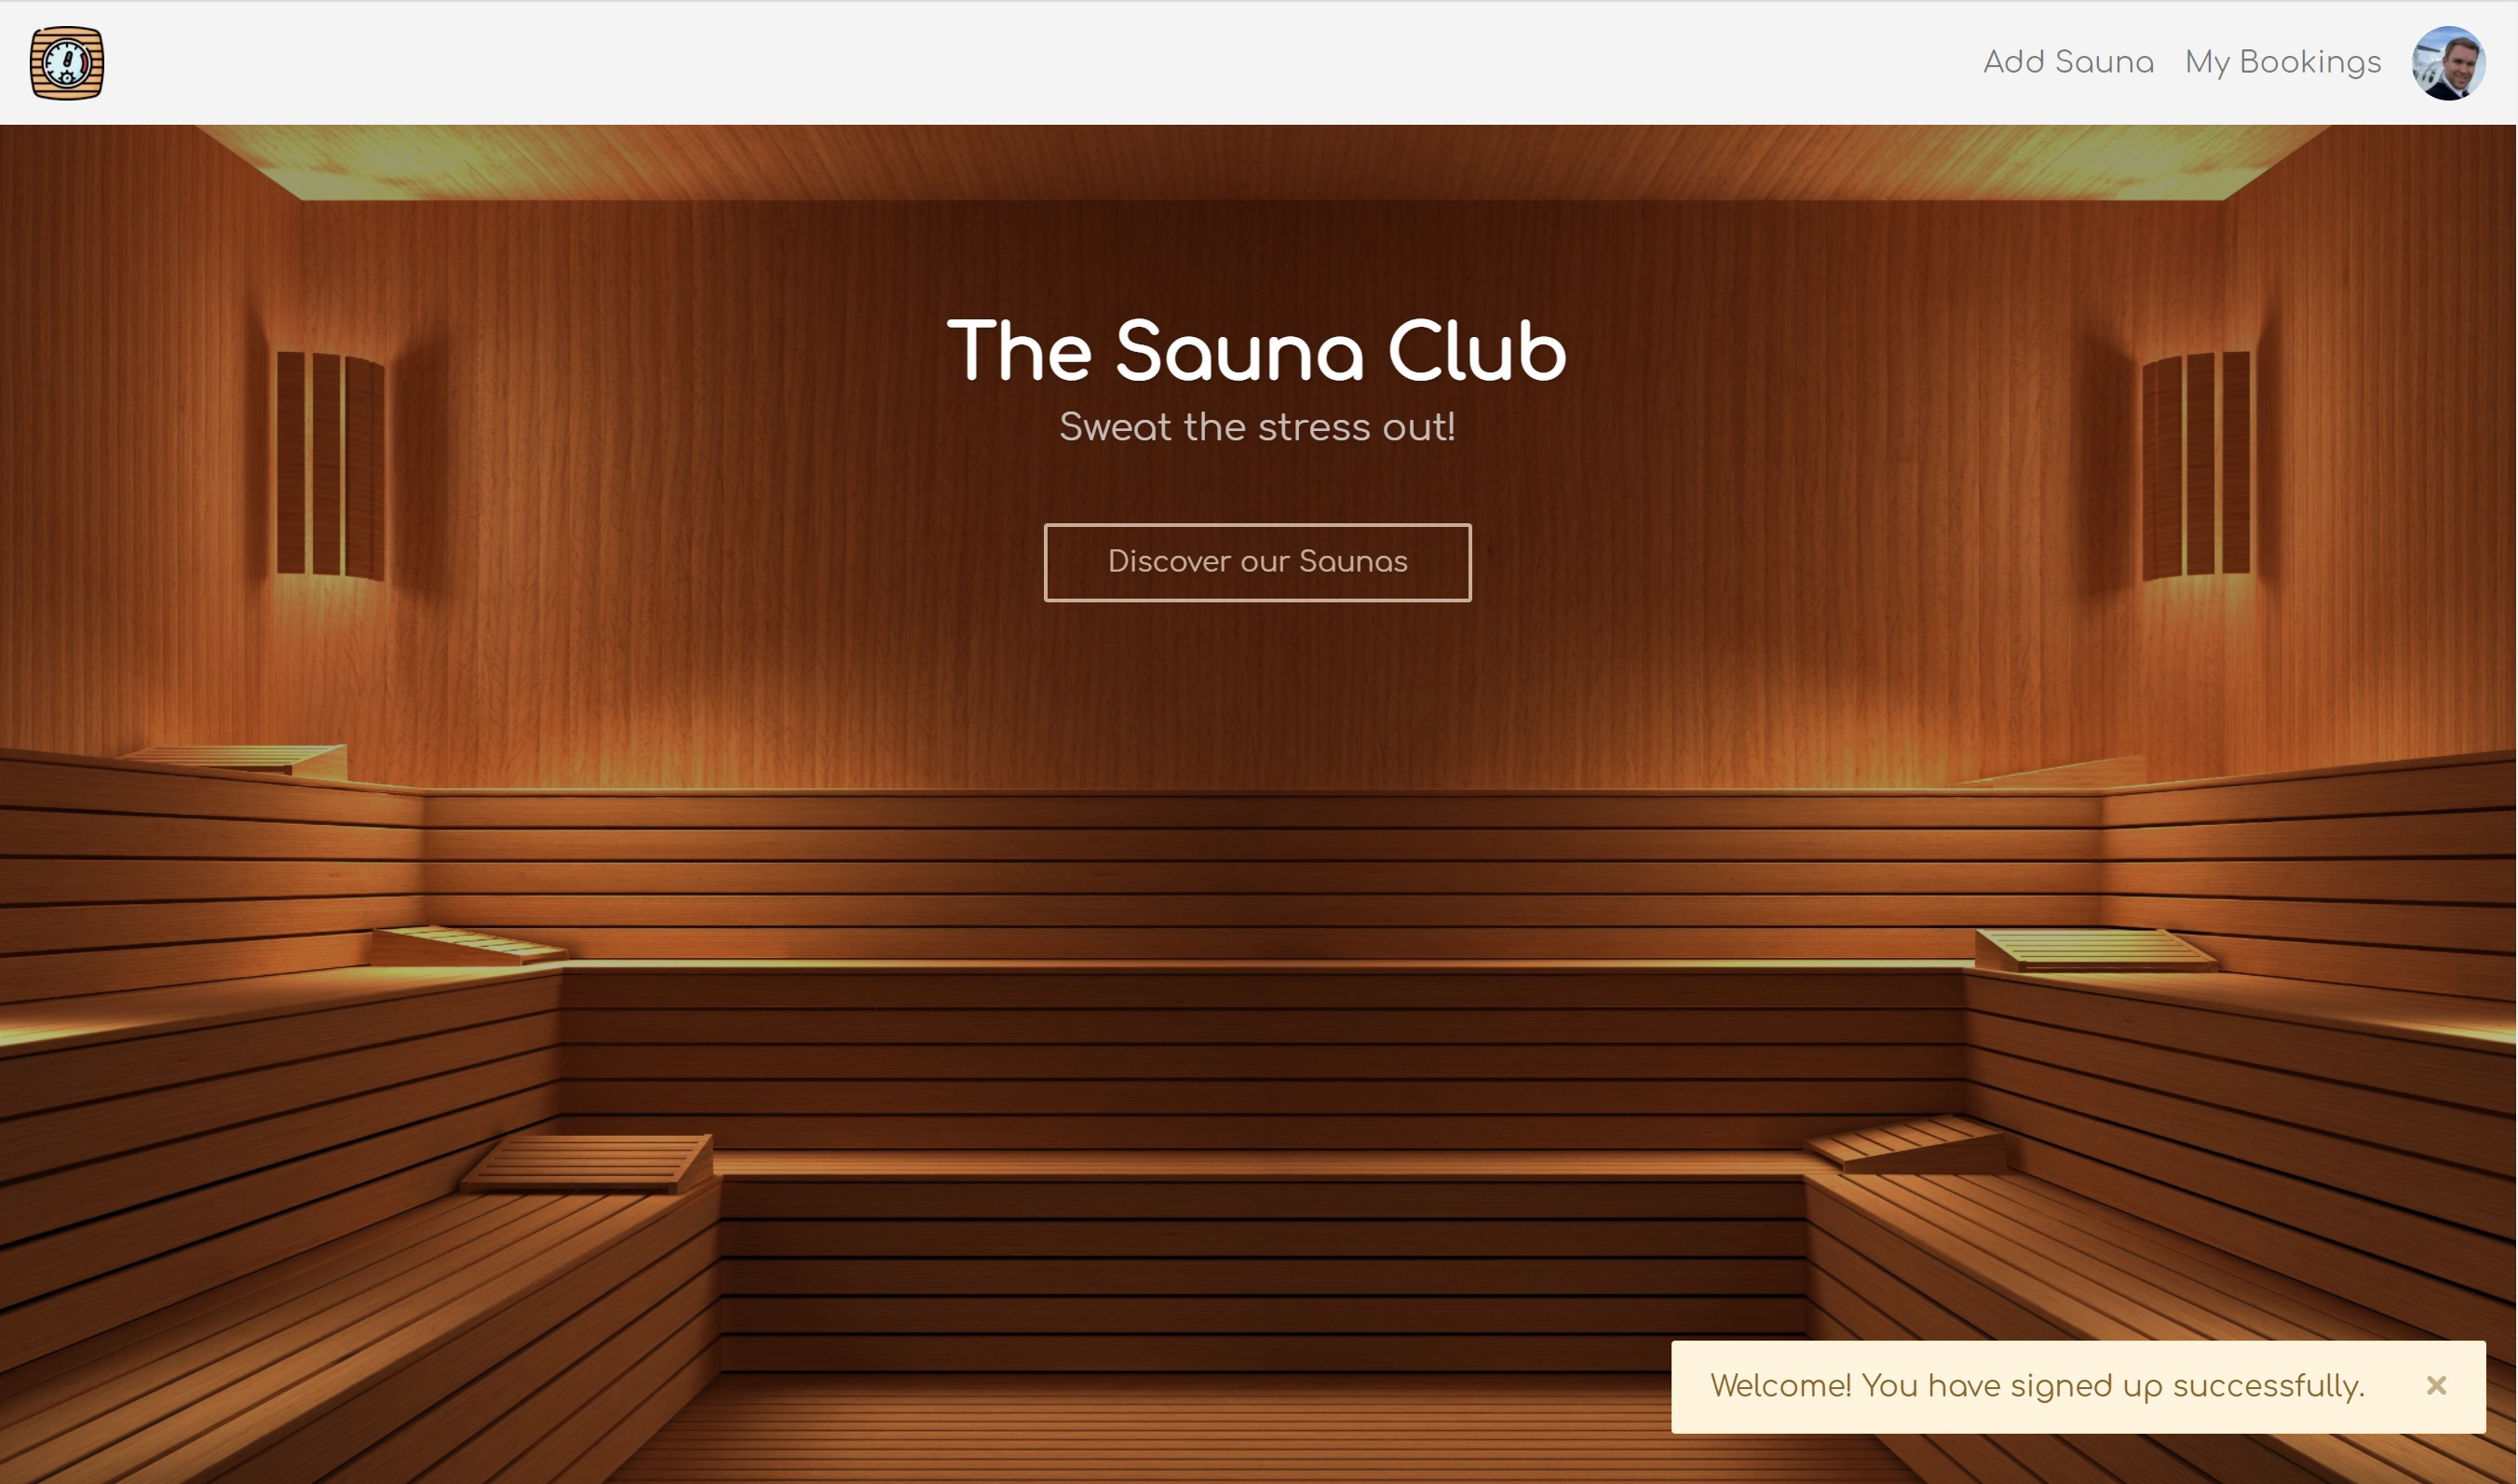This screenshot has width=2518, height=1484.
Task: Go to My Bookings
Action: (x=2282, y=62)
